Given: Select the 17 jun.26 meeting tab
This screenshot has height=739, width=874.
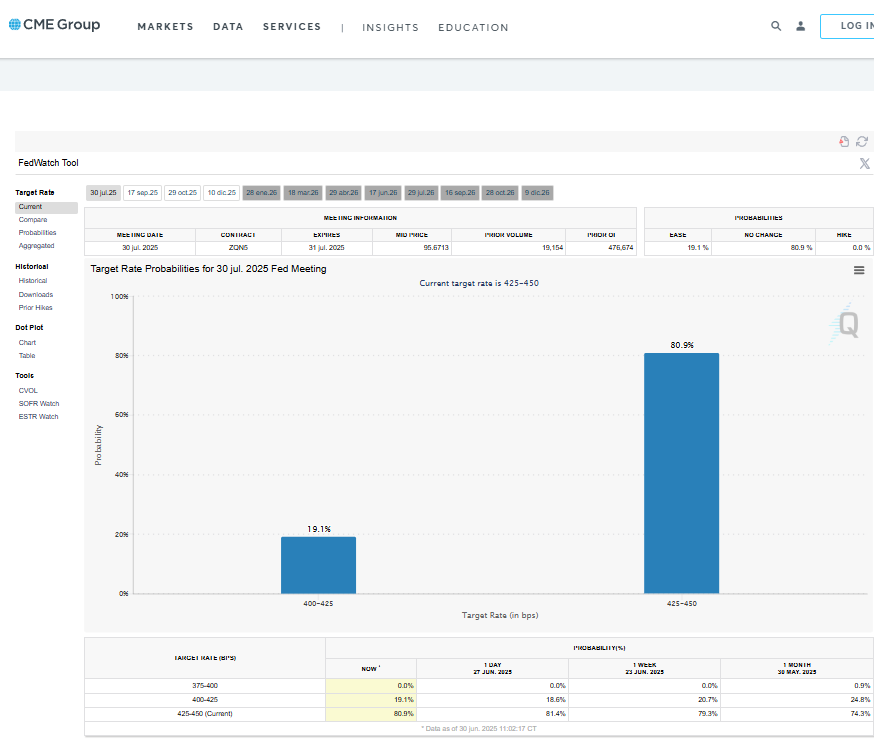Looking at the screenshot, I should pos(383,193).
